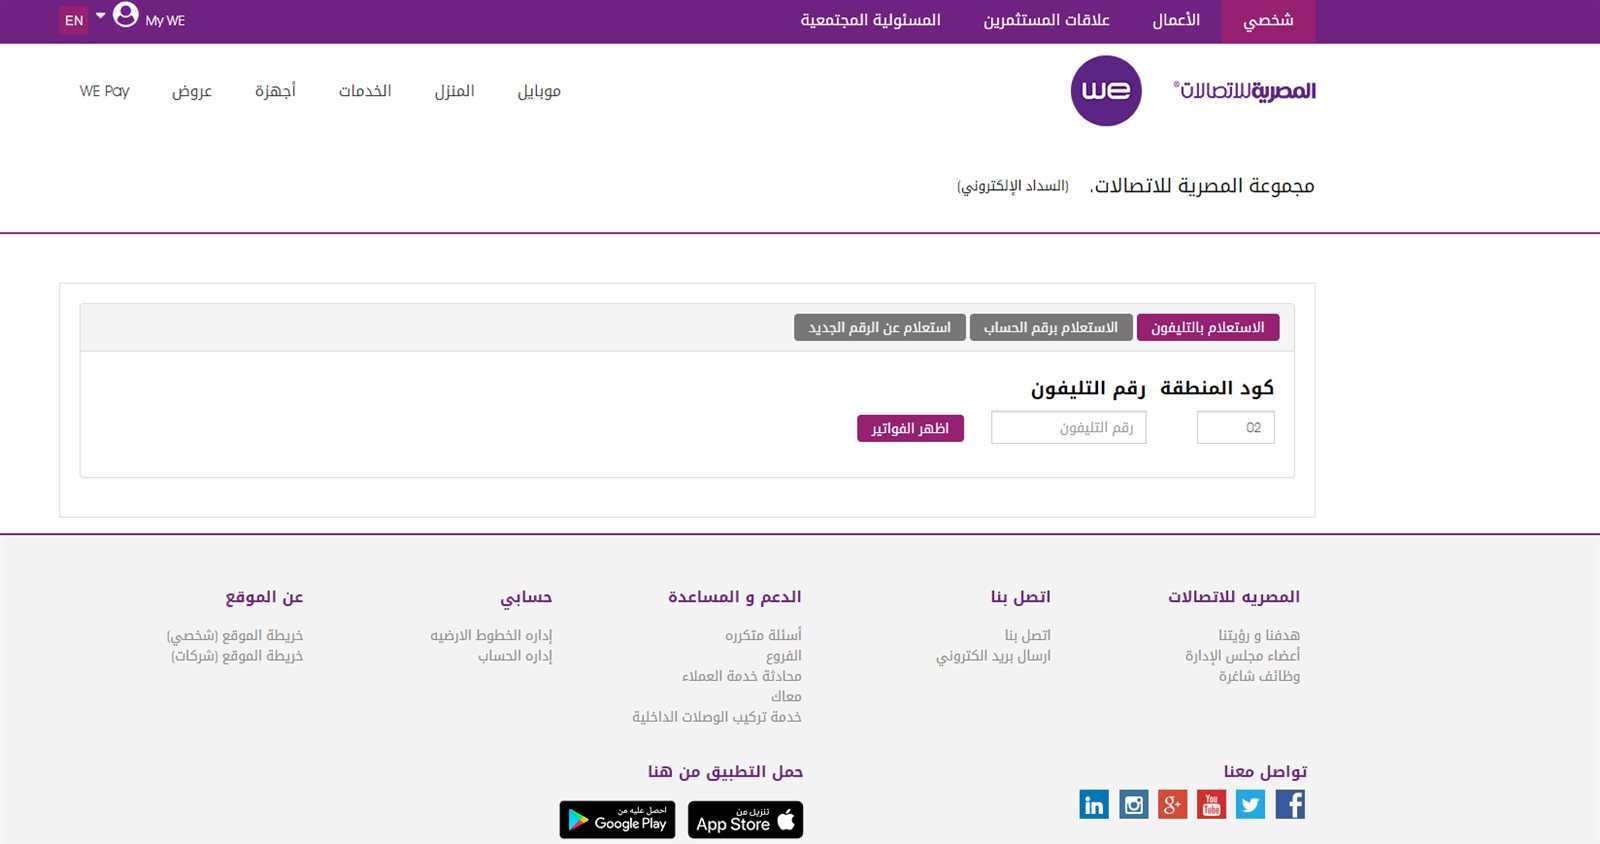Open the YouTube social icon
1600x844 pixels.
click(1211, 804)
